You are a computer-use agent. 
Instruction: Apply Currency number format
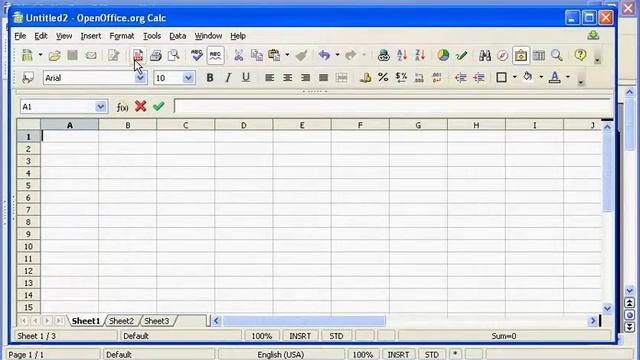(365, 78)
